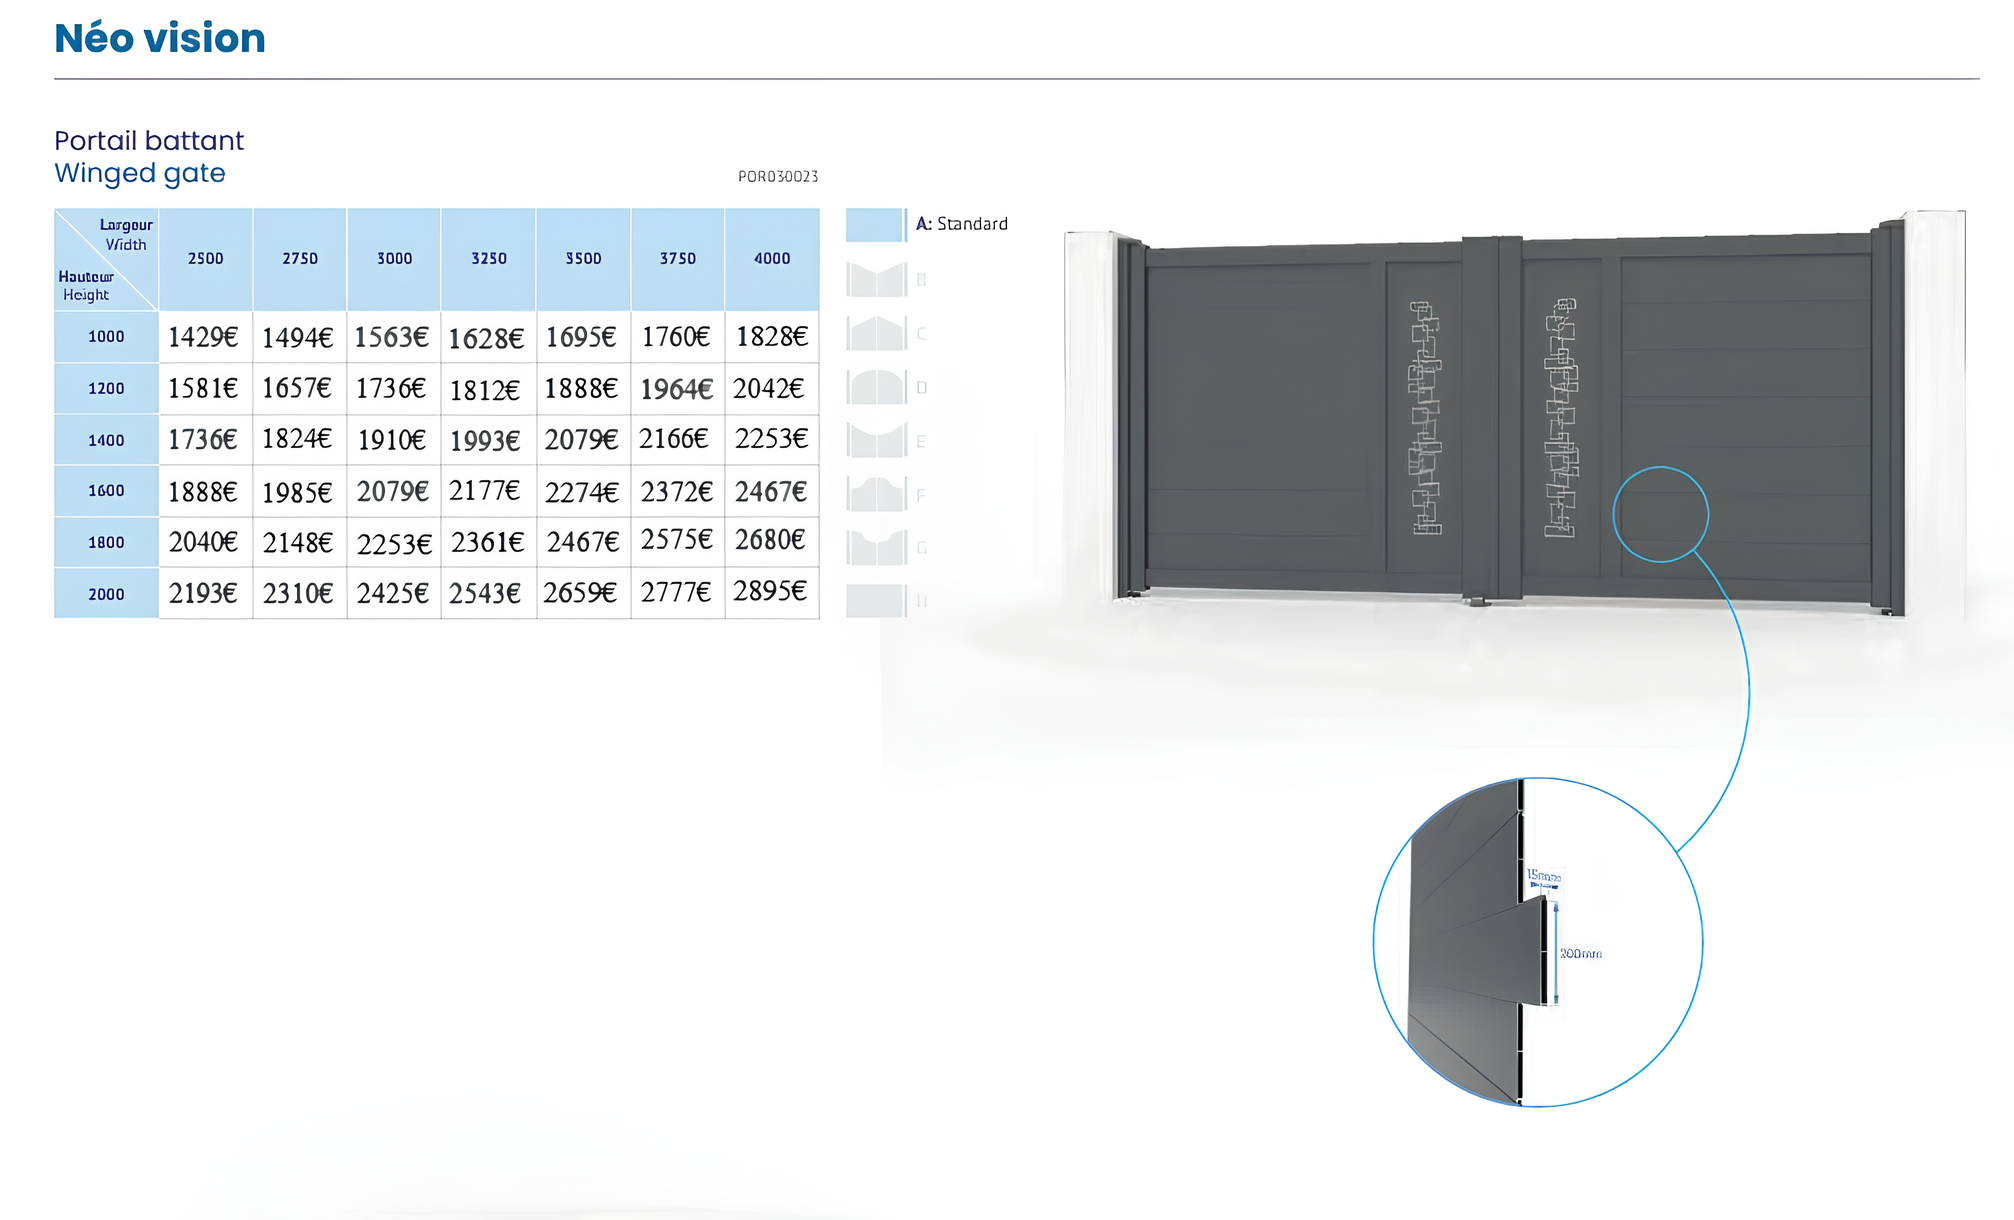The width and height of the screenshot is (2014, 1220).
Task: Click the 2895€ price cell
Action: click(x=770, y=591)
